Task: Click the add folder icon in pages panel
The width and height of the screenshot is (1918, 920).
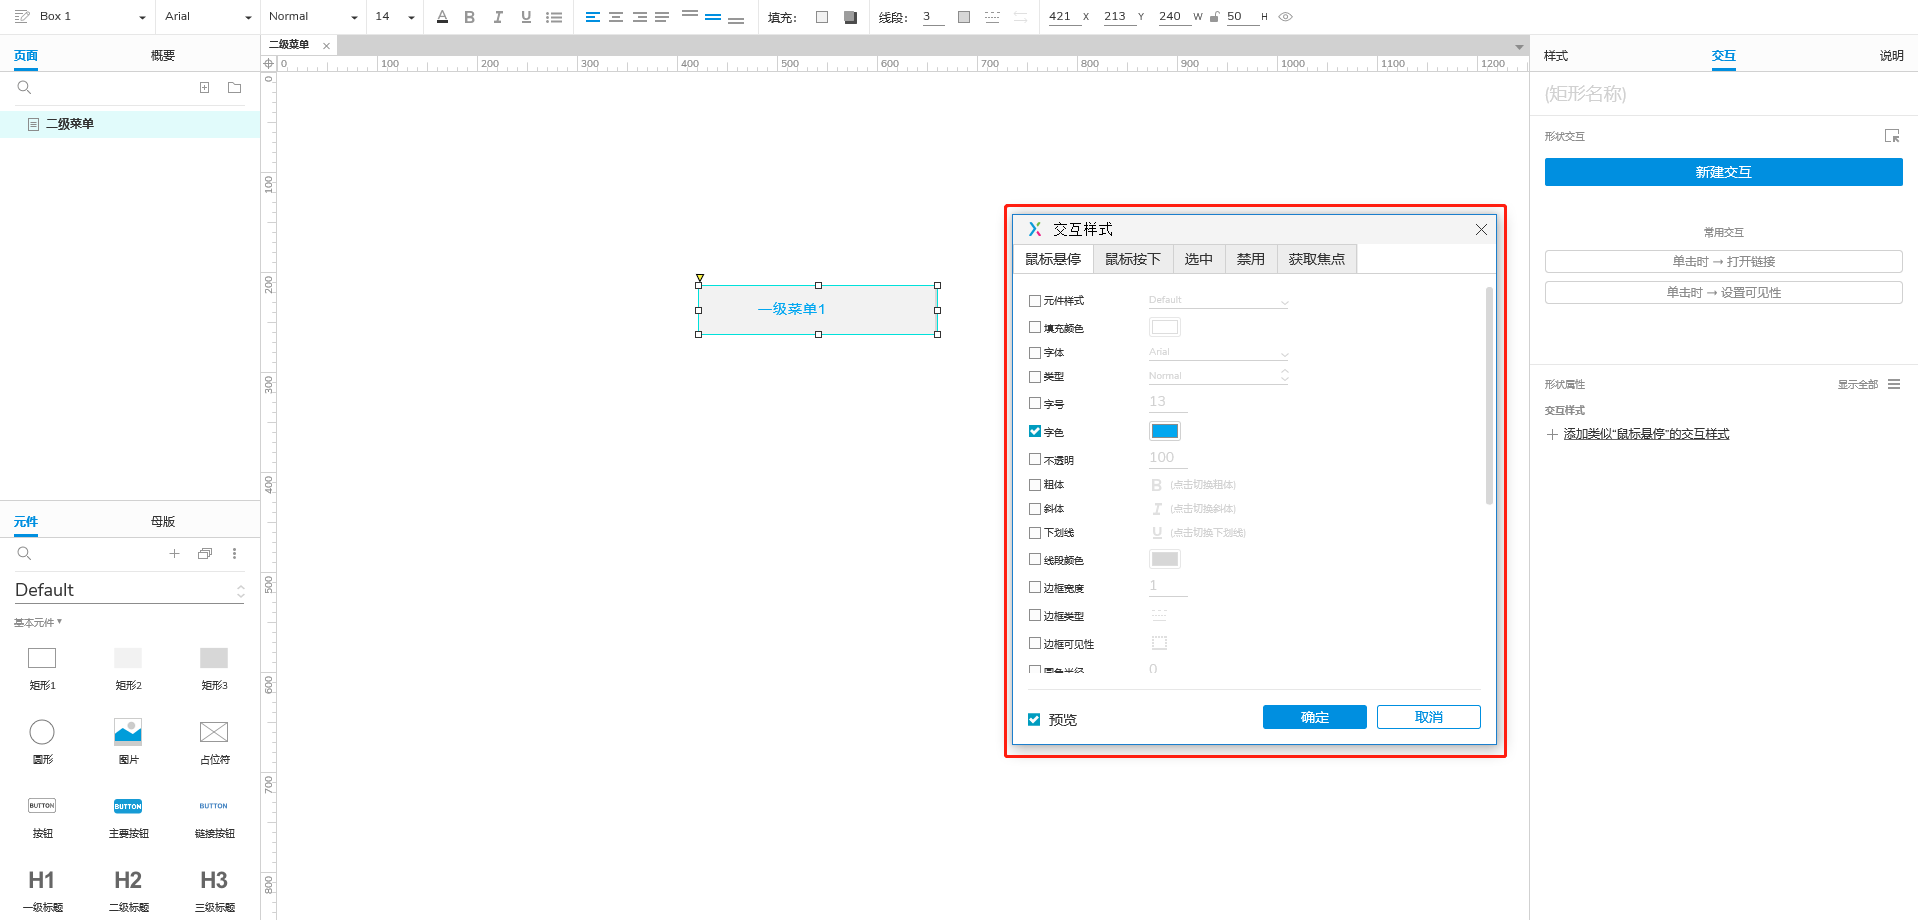Action: click(235, 88)
